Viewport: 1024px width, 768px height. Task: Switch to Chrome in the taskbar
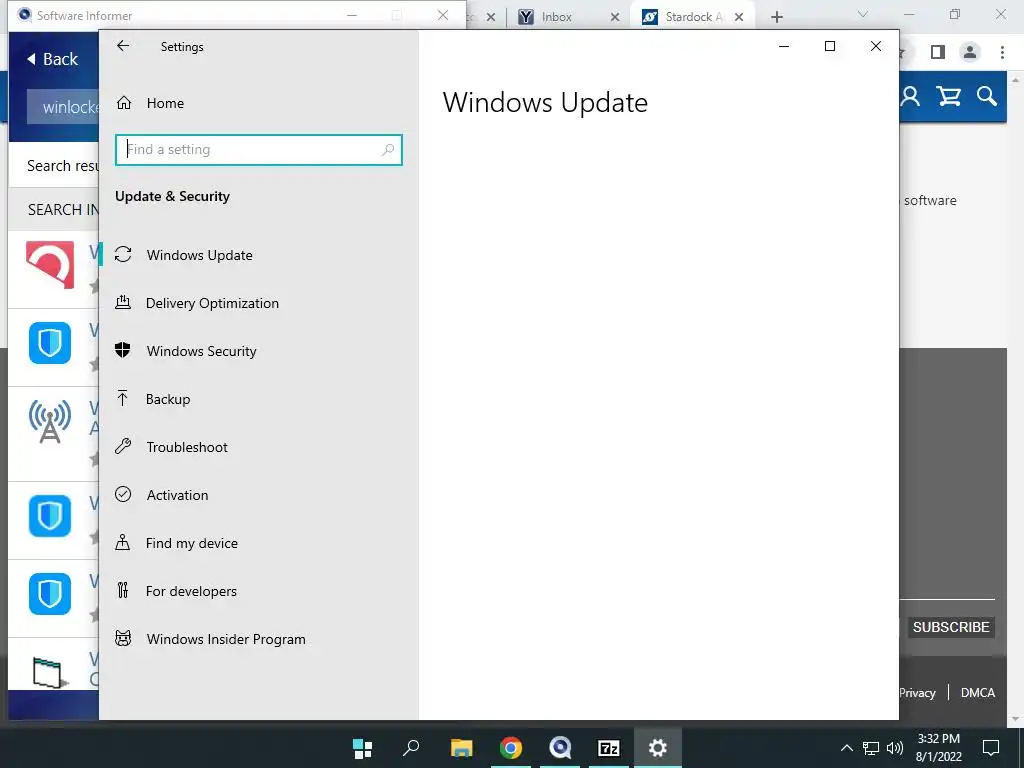coord(511,748)
